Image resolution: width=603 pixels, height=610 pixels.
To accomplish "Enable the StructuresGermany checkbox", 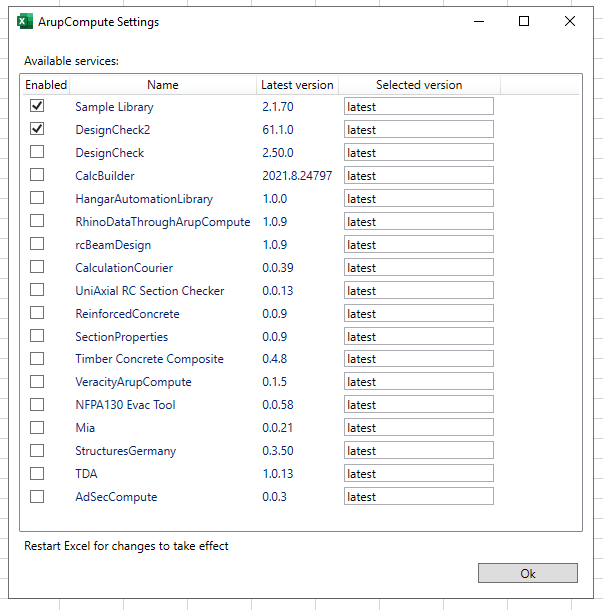I will click(x=37, y=450).
